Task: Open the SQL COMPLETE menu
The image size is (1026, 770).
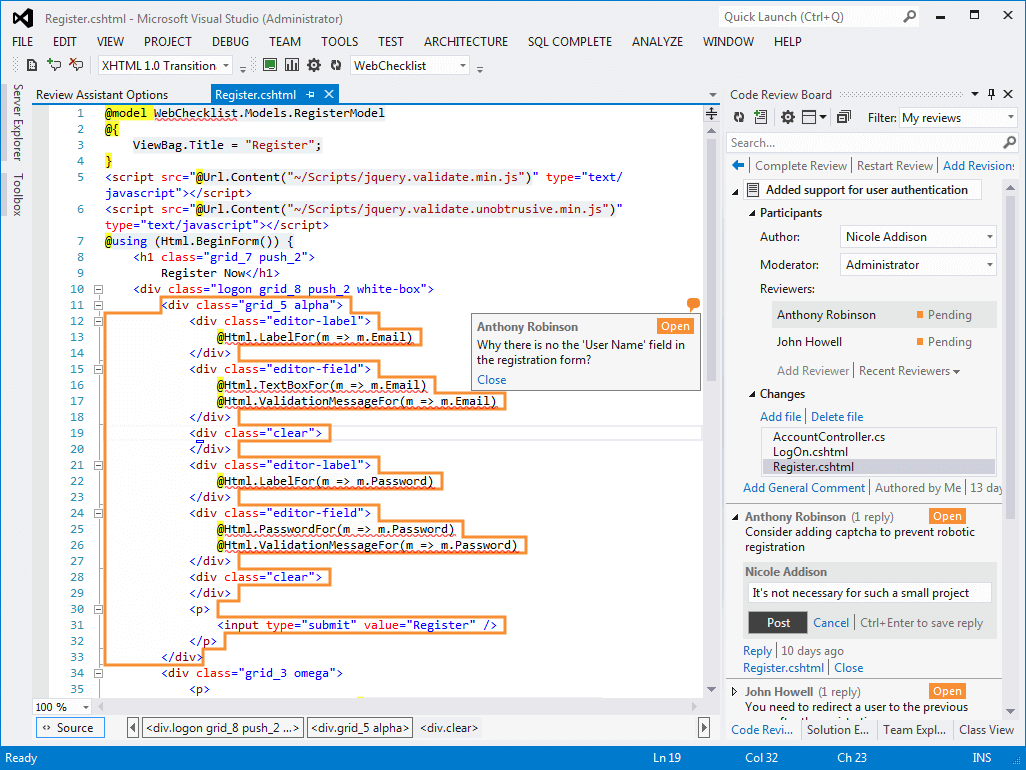Action: [x=570, y=42]
